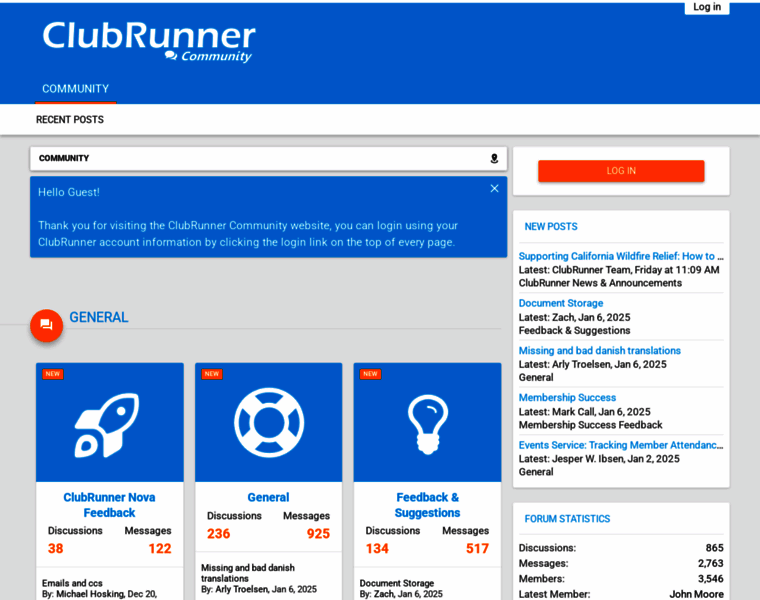Open Events Service: Tracking Member Attendance post

pos(621,445)
